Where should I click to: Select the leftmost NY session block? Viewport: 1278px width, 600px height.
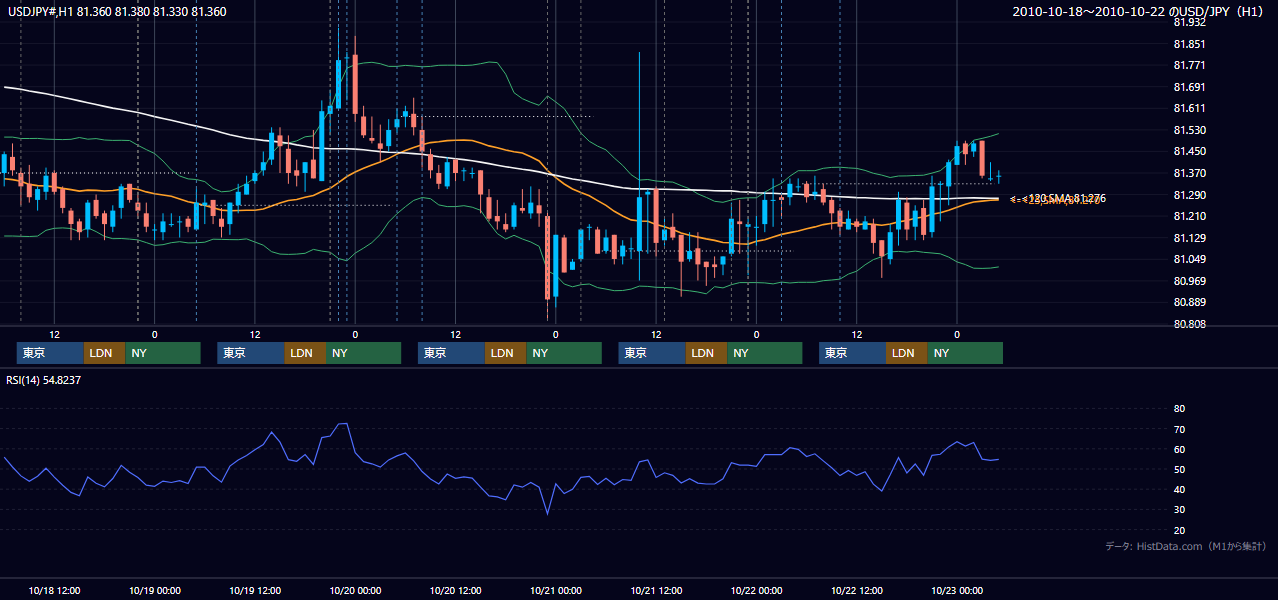[163, 353]
